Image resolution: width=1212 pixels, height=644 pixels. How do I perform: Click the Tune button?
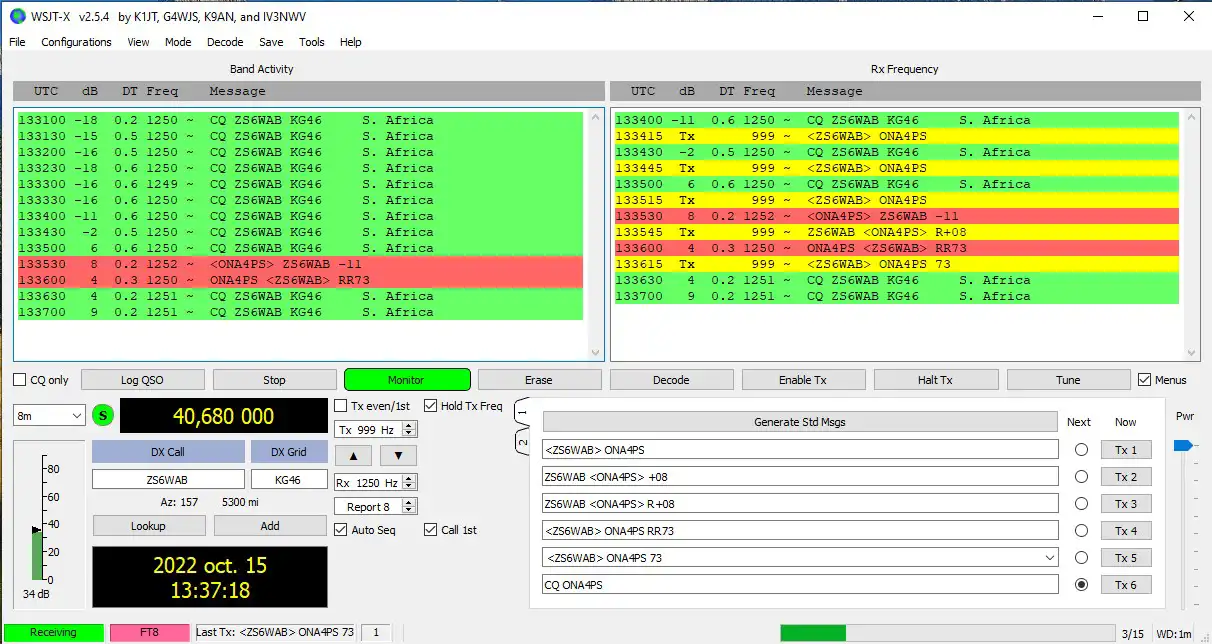click(1068, 380)
